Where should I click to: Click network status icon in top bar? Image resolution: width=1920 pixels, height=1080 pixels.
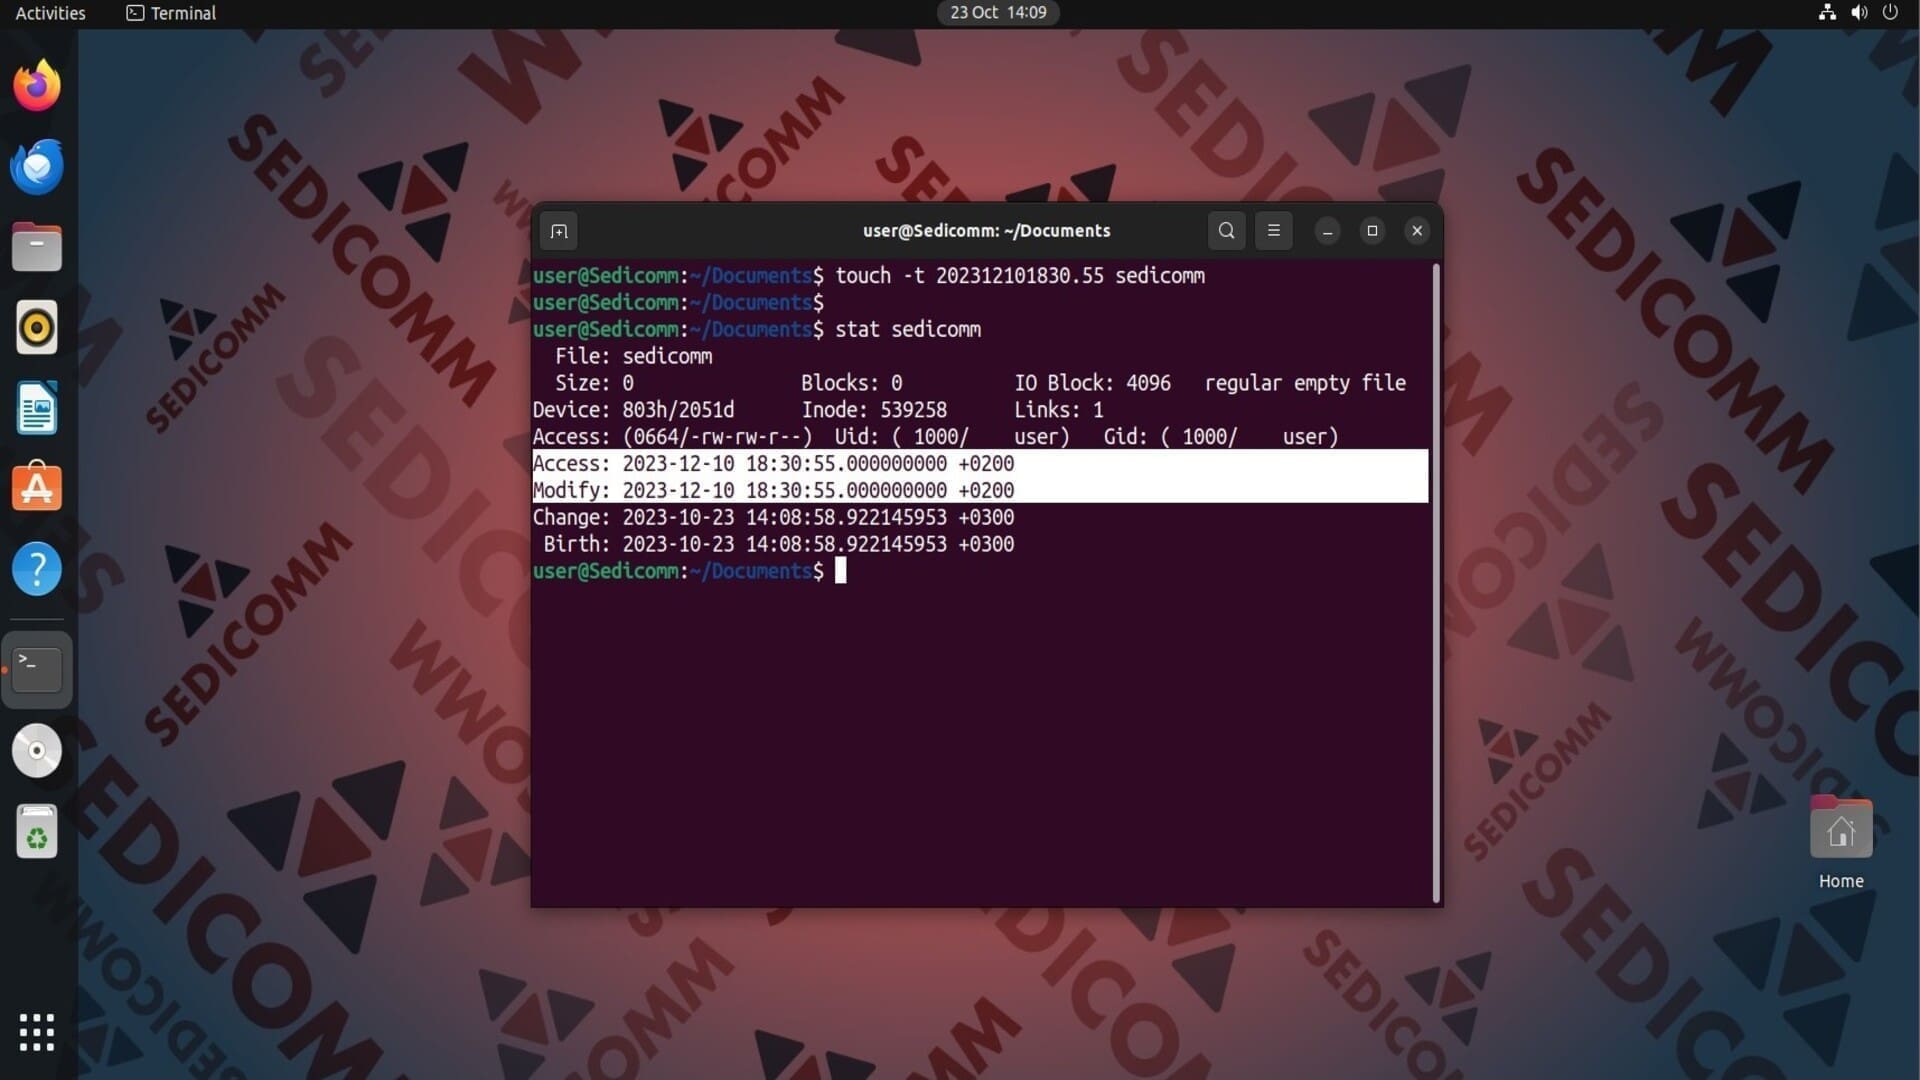click(x=1827, y=13)
